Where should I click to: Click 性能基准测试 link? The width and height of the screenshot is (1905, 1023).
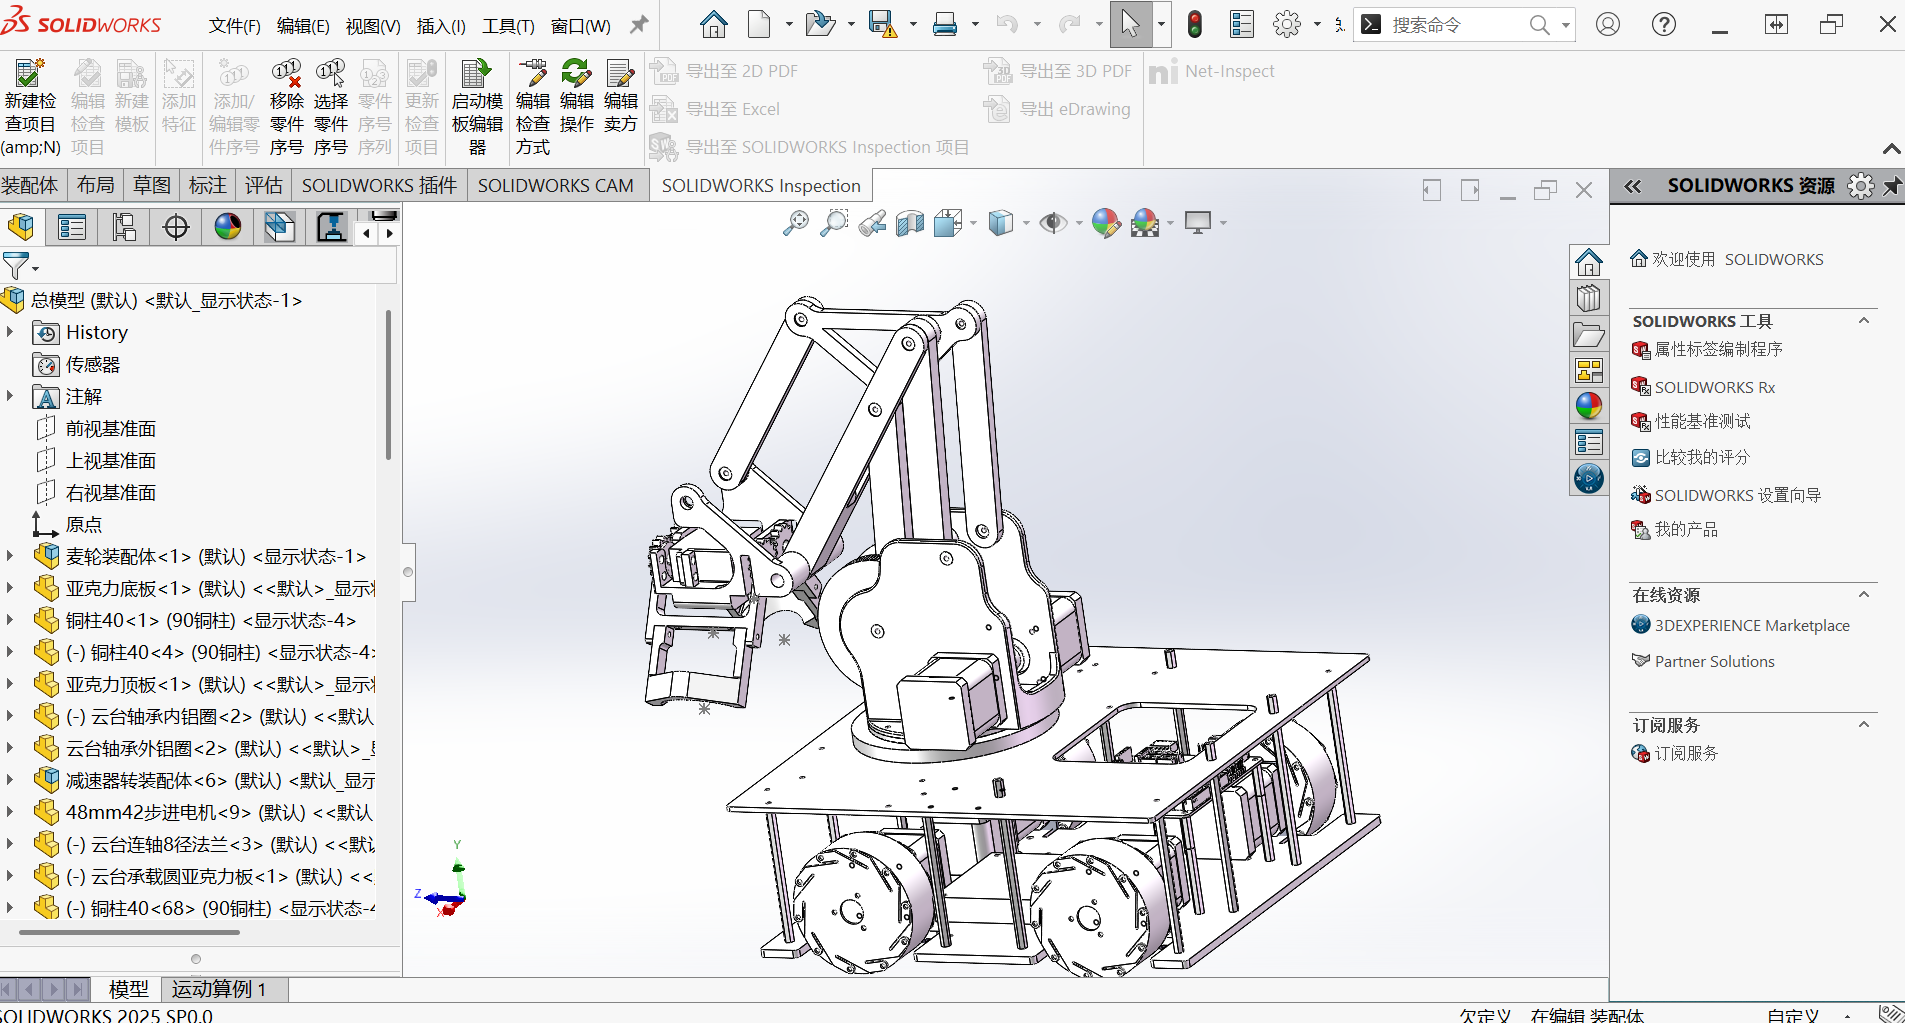tap(1702, 421)
